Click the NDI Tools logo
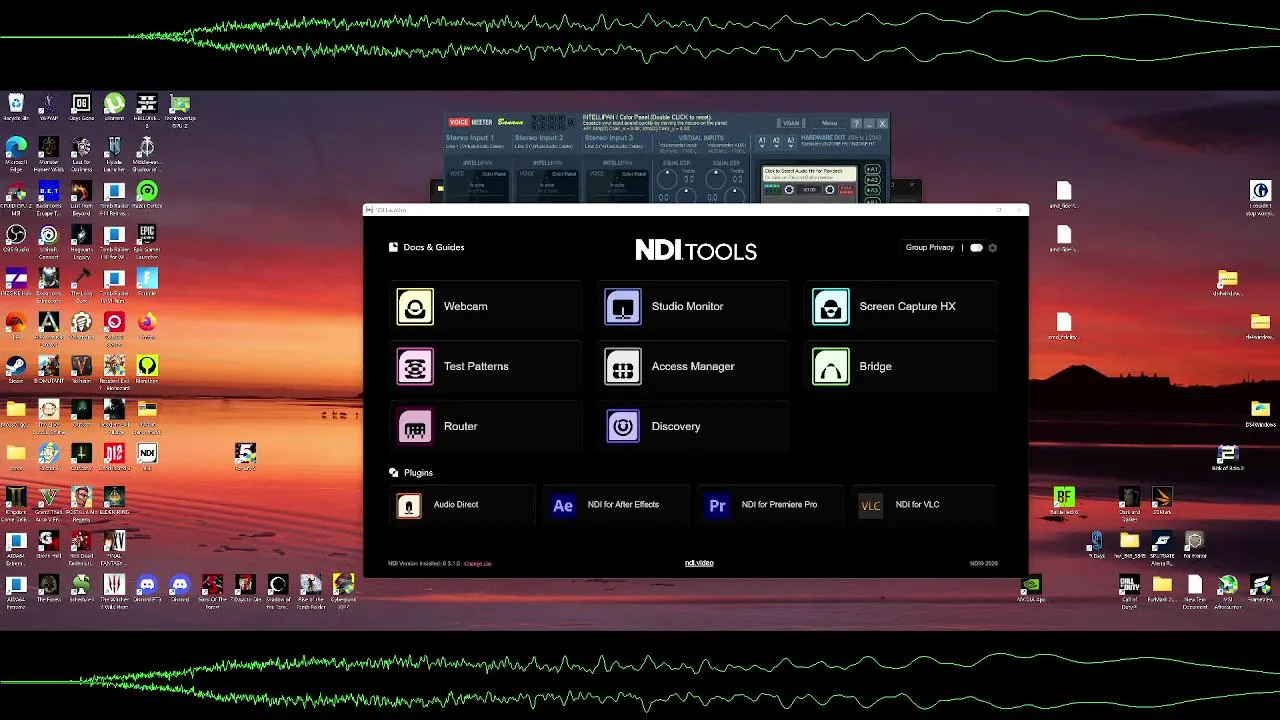Viewport: 1280px width, 720px height. pos(696,250)
